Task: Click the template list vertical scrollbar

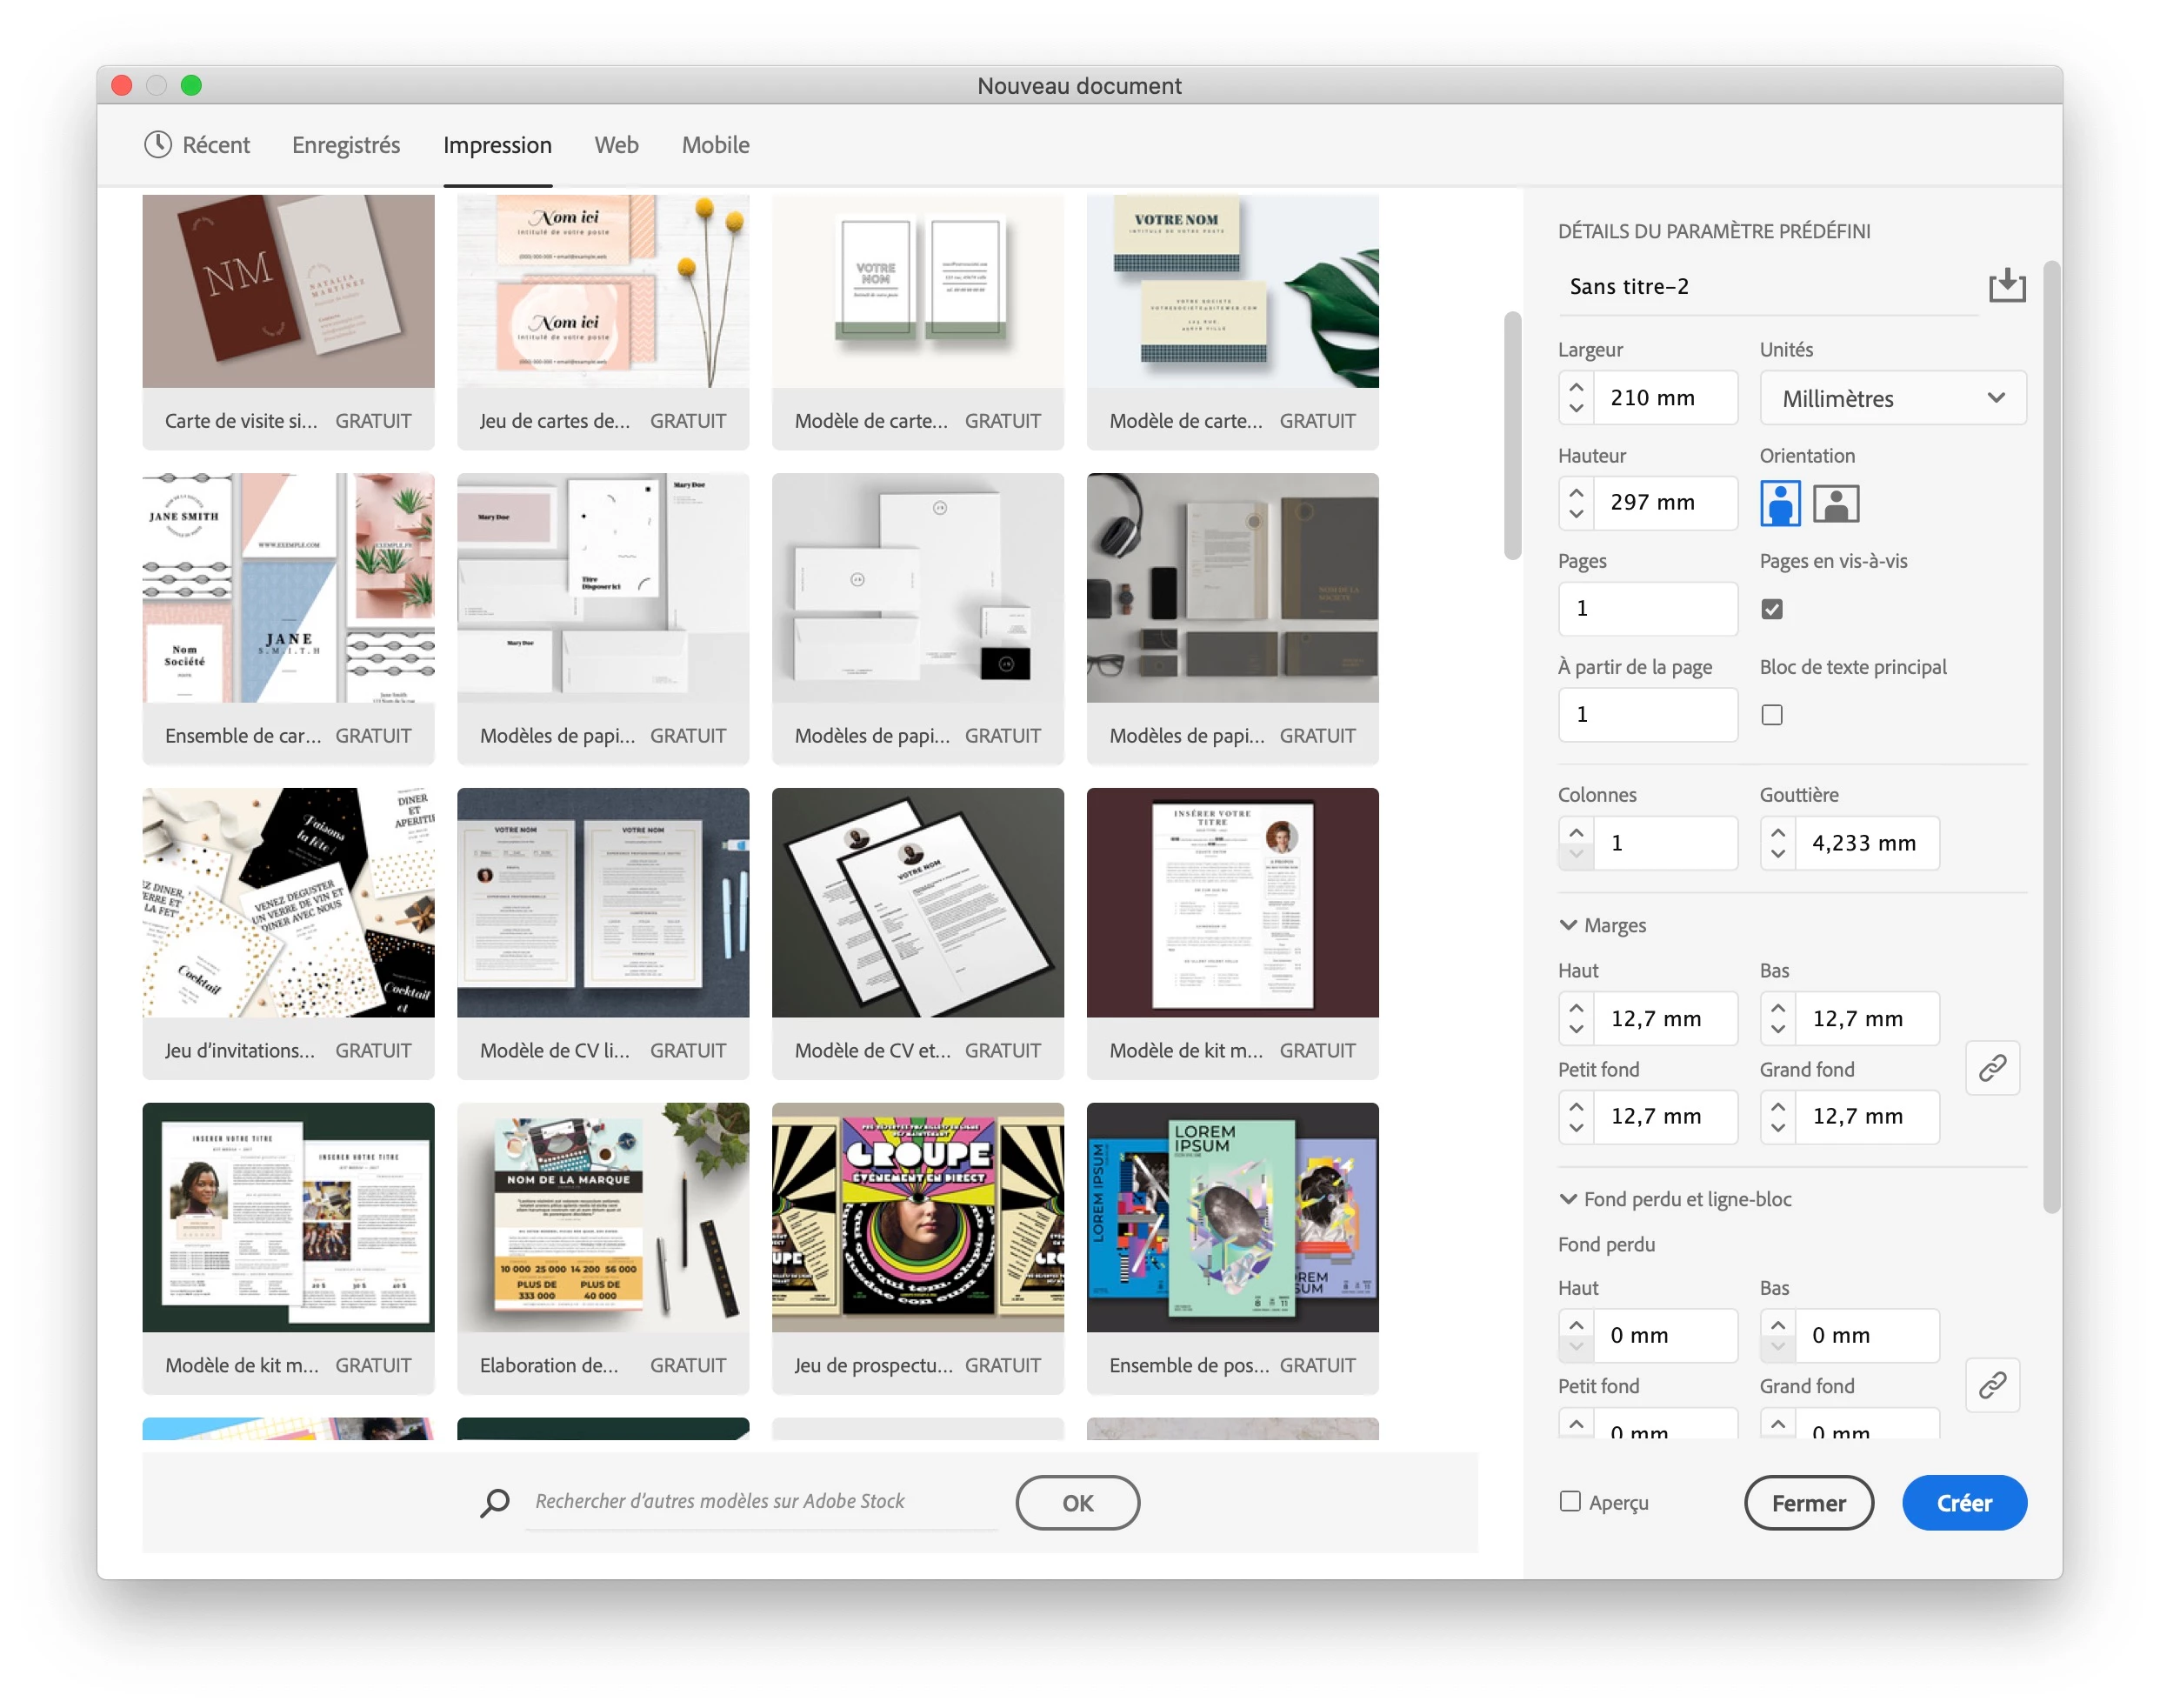Action: pyautogui.click(x=1512, y=436)
